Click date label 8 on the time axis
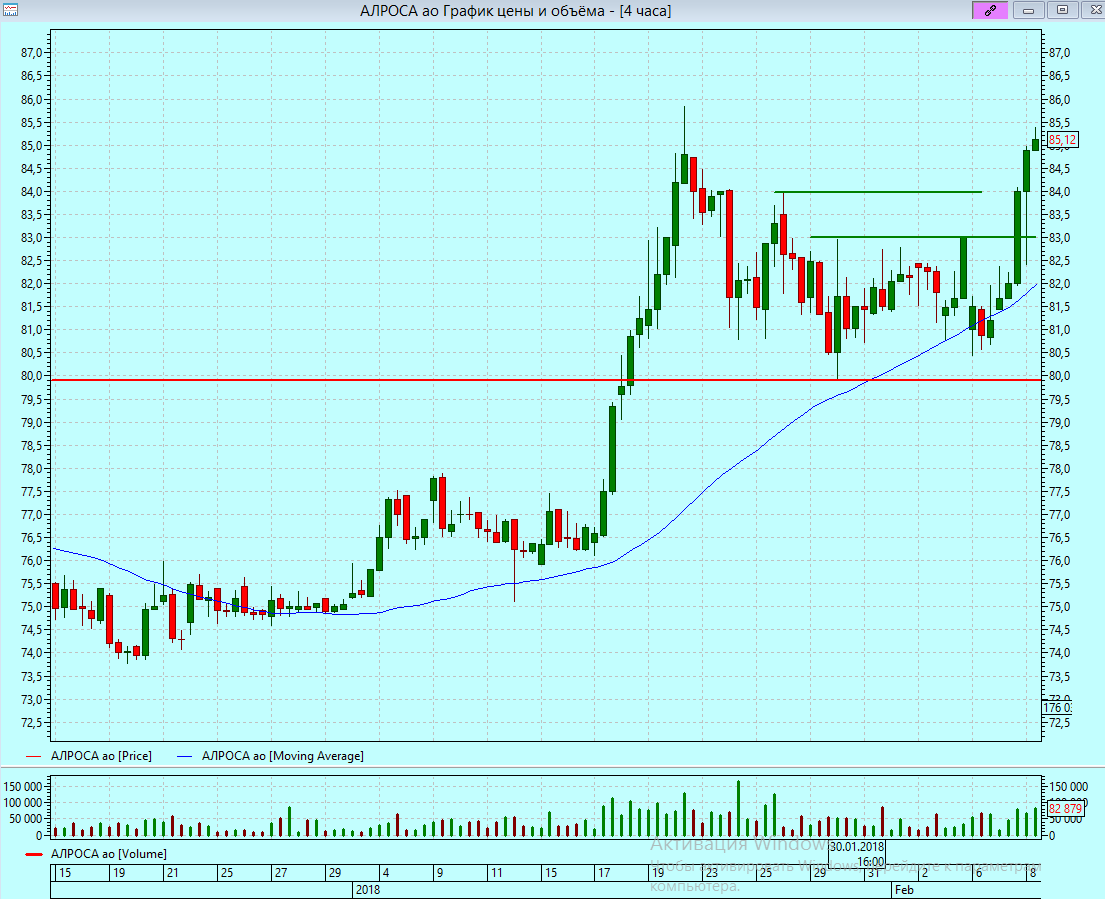This screenshot has width=1105, height=899. pos(1032,873)
